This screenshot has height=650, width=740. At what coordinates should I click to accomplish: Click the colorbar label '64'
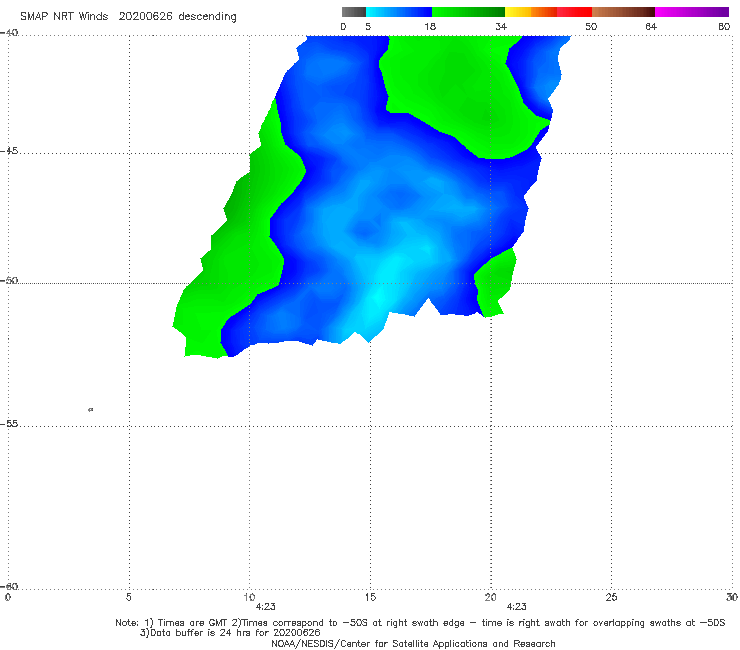651,27
